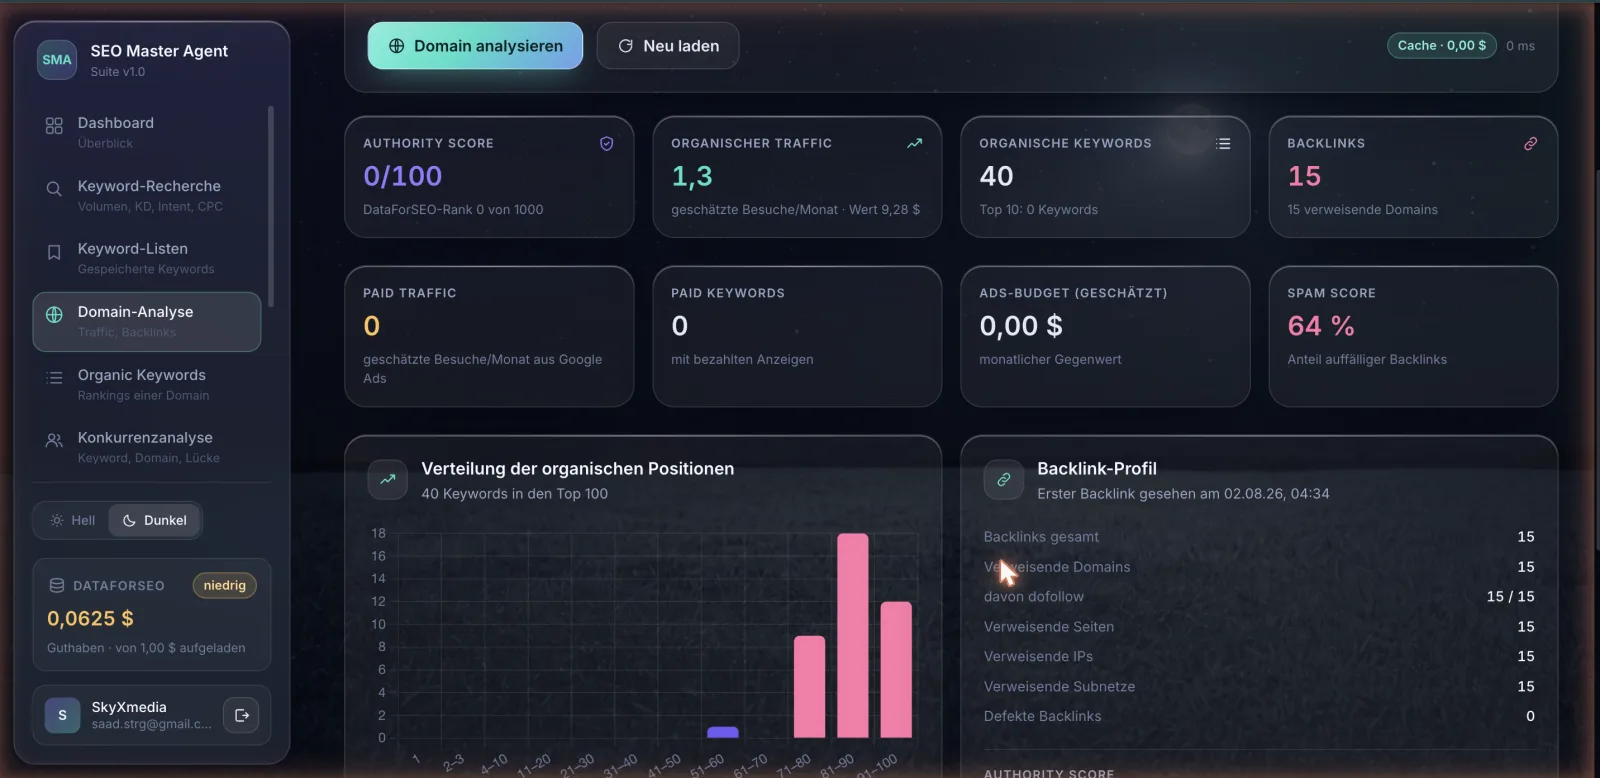Click the Dashboard grid icon

point(54,126)
